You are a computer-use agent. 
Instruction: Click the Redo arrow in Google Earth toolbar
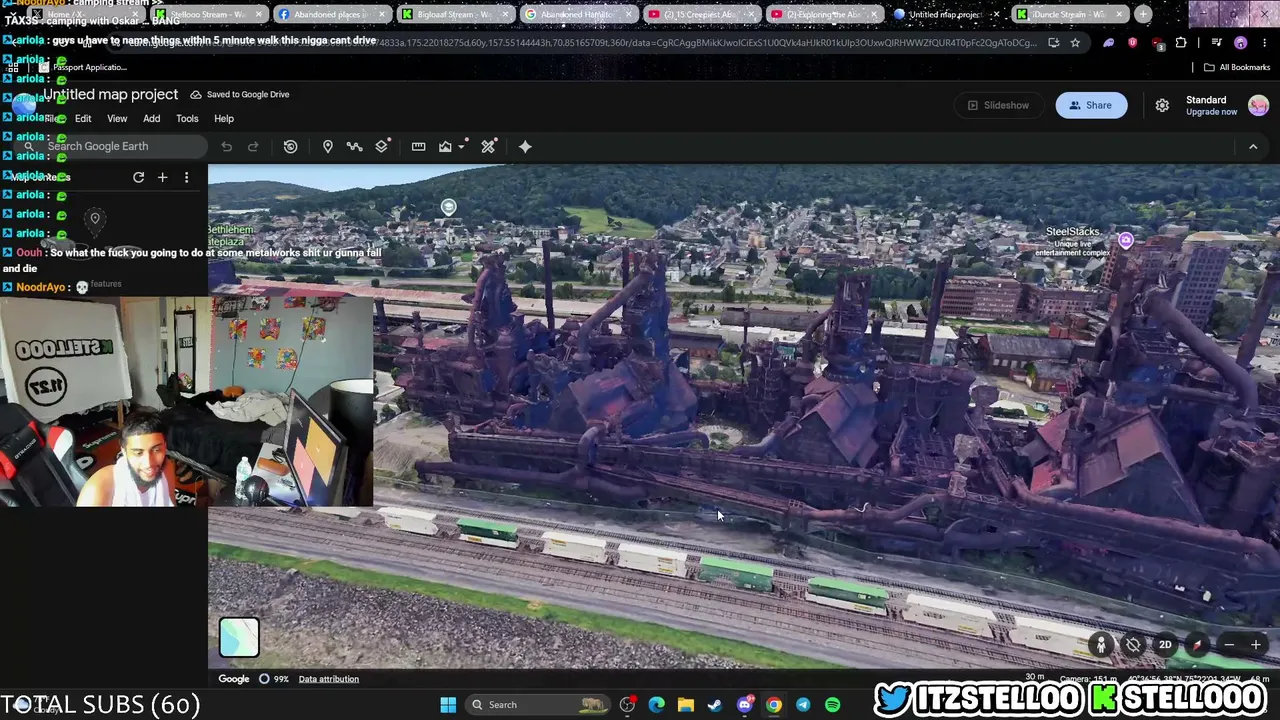[253, 147]
